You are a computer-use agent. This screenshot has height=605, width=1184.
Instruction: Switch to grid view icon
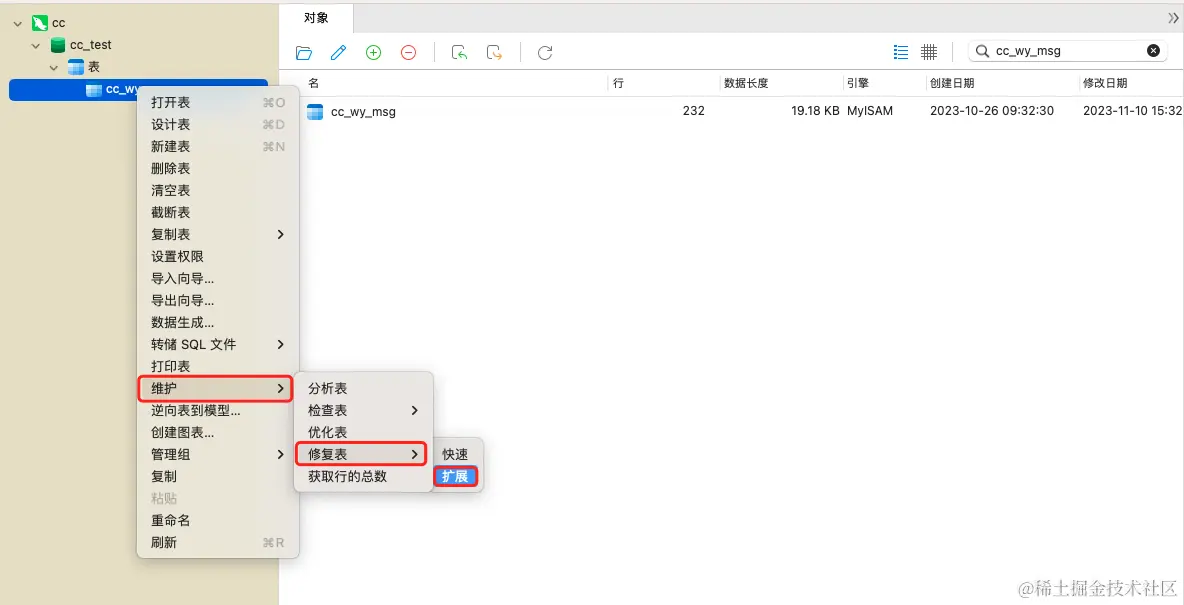click(x=929, y=51)
